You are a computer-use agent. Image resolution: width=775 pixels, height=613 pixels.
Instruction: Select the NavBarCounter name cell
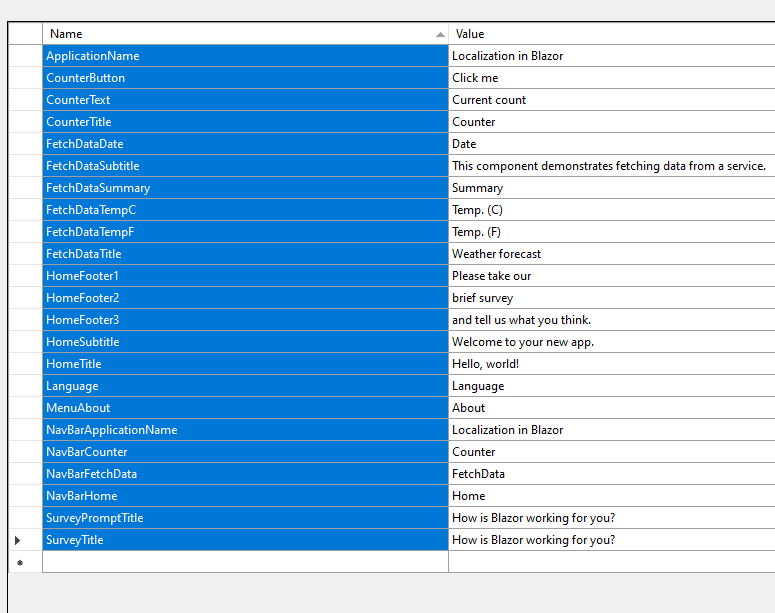point(245,452)
